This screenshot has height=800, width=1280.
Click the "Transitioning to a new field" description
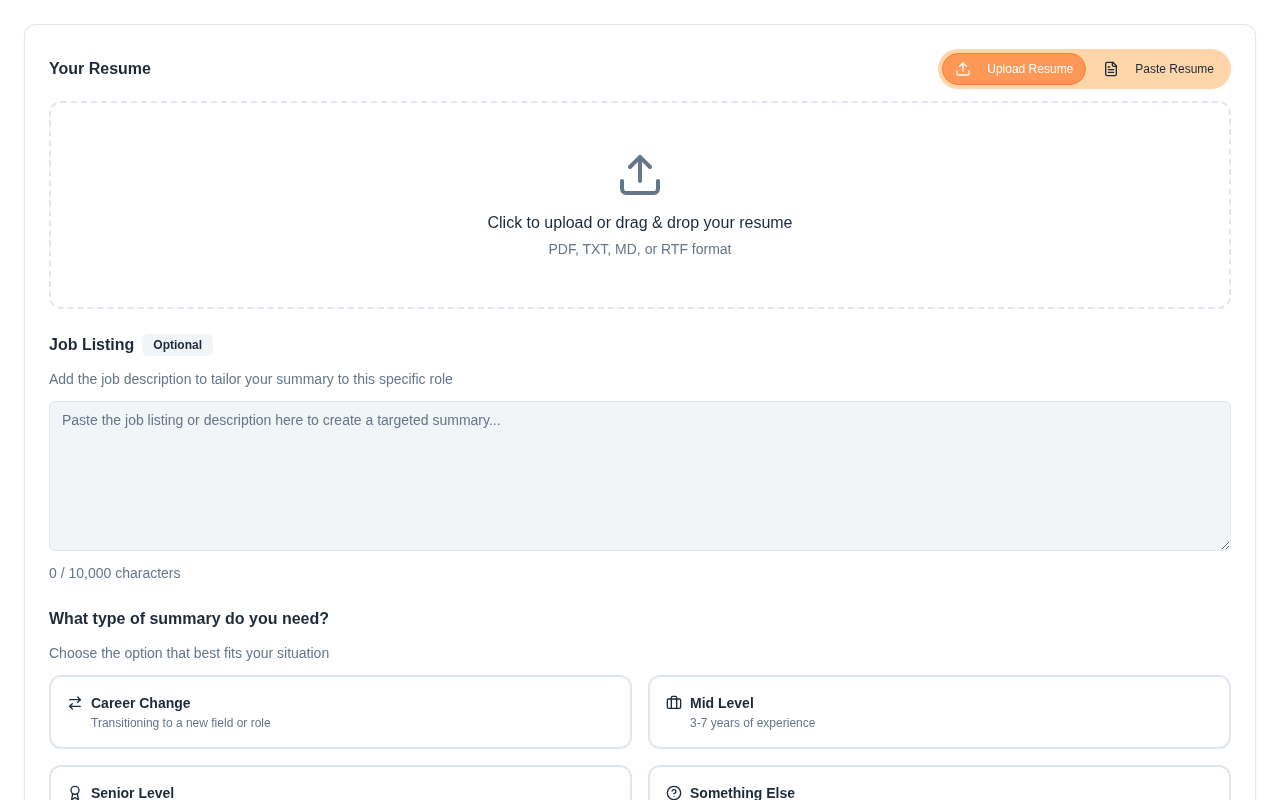pos(181,723)
